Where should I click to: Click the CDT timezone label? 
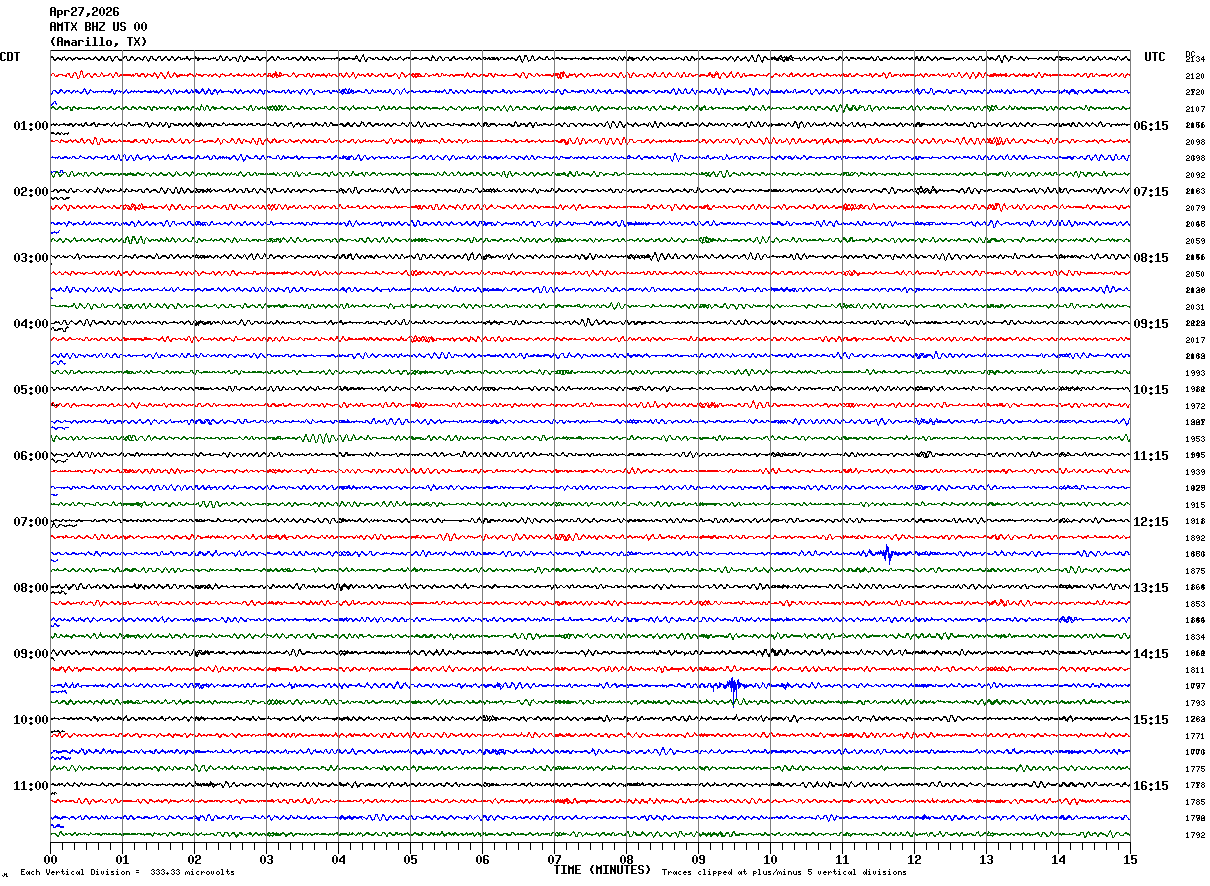pos(10,57)
